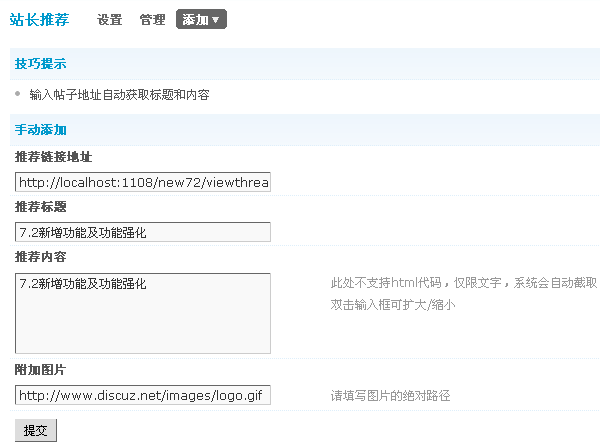Place cursor in the 推荐内容 textarea
Screen dimensions: 600x447
click(143, 313)
